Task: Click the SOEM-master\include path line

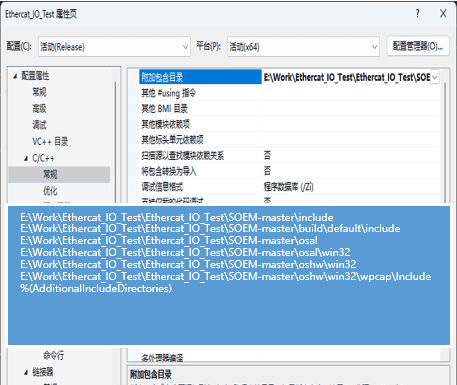Action: pos(177,217)
